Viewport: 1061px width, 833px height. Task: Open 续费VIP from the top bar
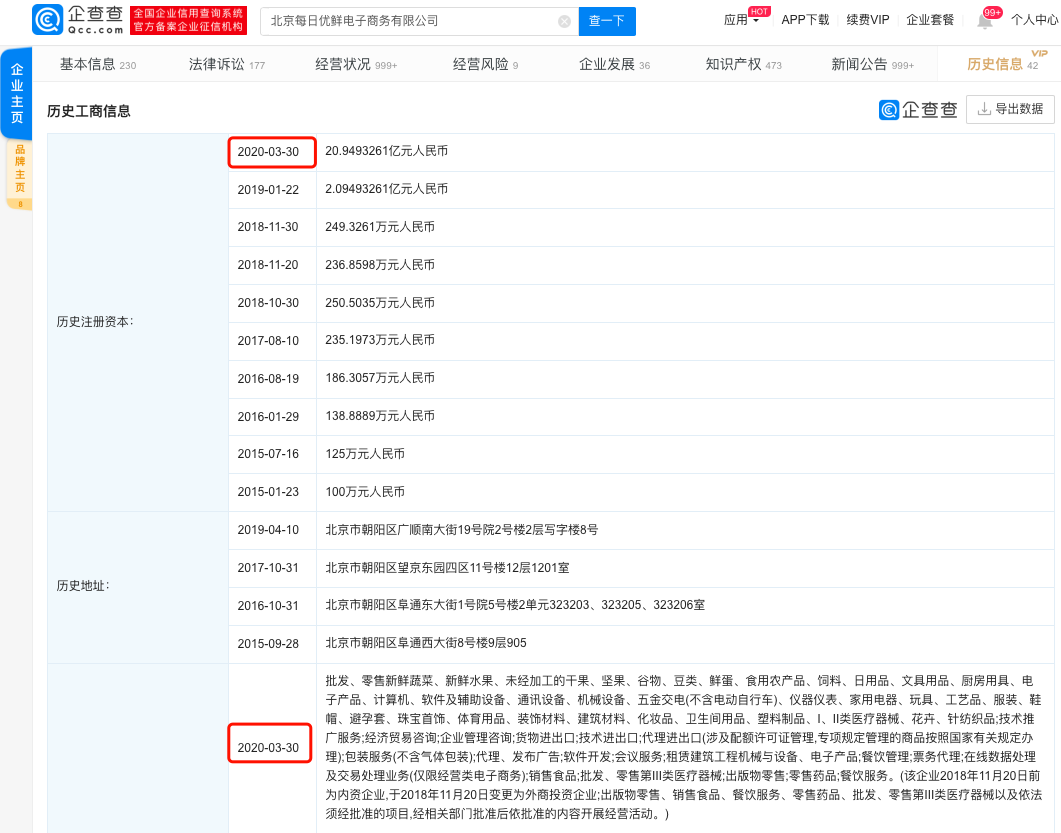tap(867, 20)
